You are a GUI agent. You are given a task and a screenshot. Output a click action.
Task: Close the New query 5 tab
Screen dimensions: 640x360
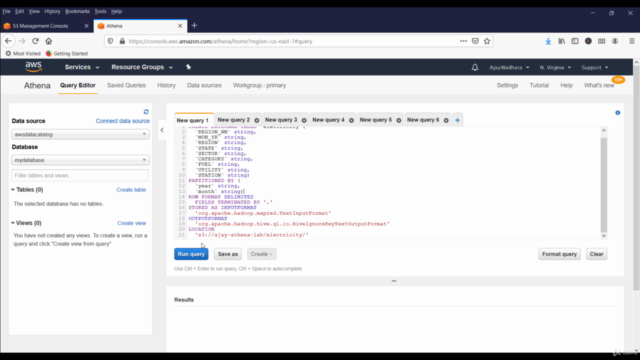(x=399, y=120)
